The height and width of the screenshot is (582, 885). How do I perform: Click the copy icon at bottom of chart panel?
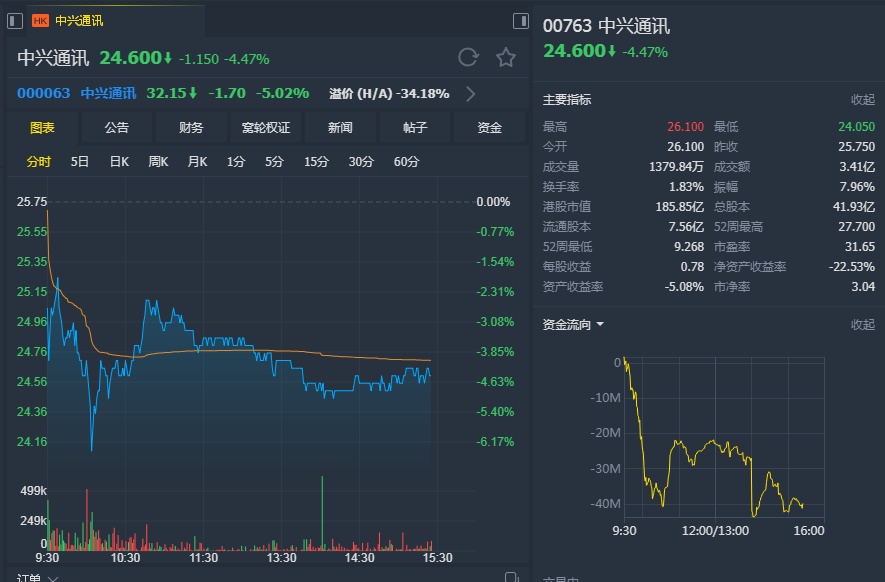point(512,577)
